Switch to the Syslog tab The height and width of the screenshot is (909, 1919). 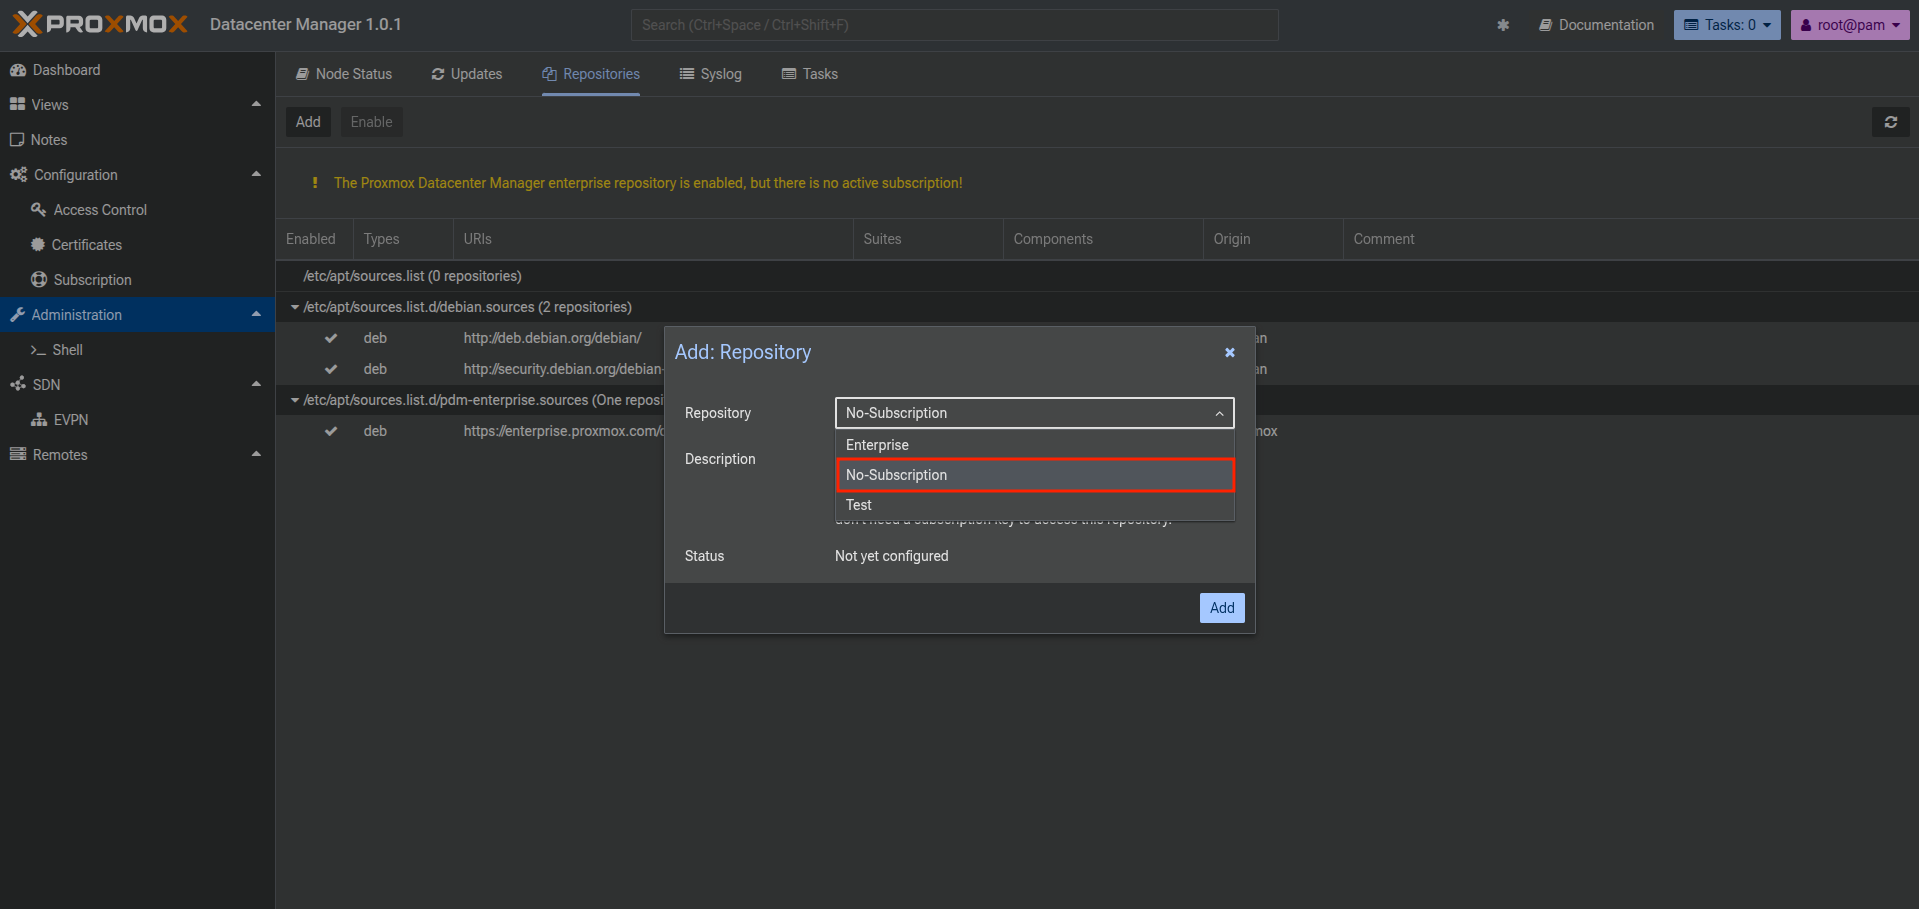711,74
